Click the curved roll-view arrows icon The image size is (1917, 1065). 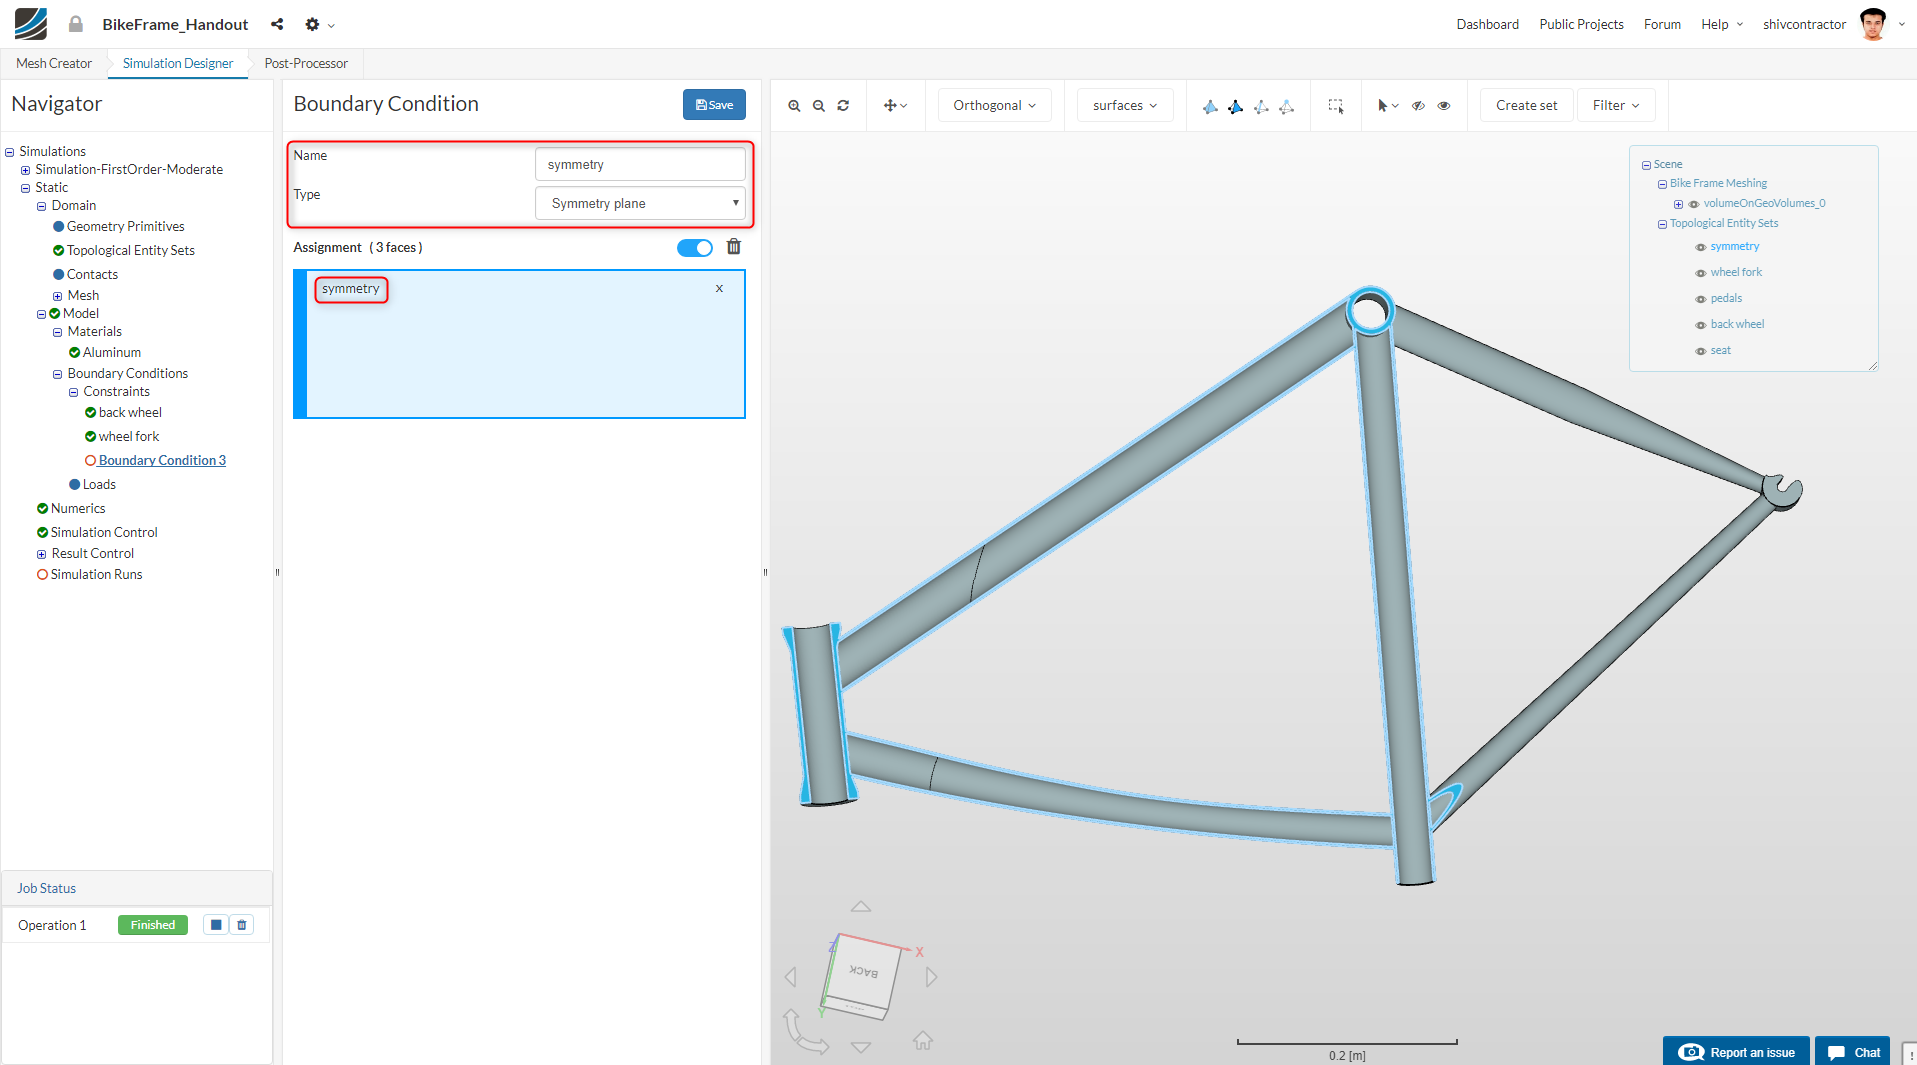(x=804, y=1032)
